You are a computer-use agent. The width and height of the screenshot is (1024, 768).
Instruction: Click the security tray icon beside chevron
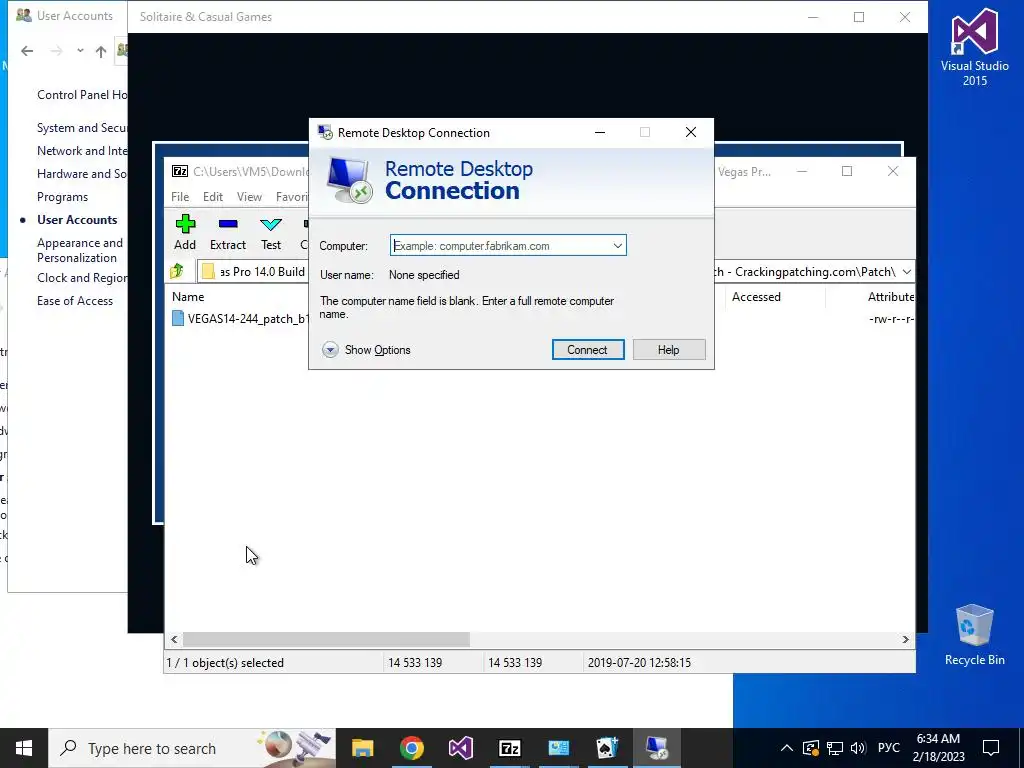tap(811, 748)
